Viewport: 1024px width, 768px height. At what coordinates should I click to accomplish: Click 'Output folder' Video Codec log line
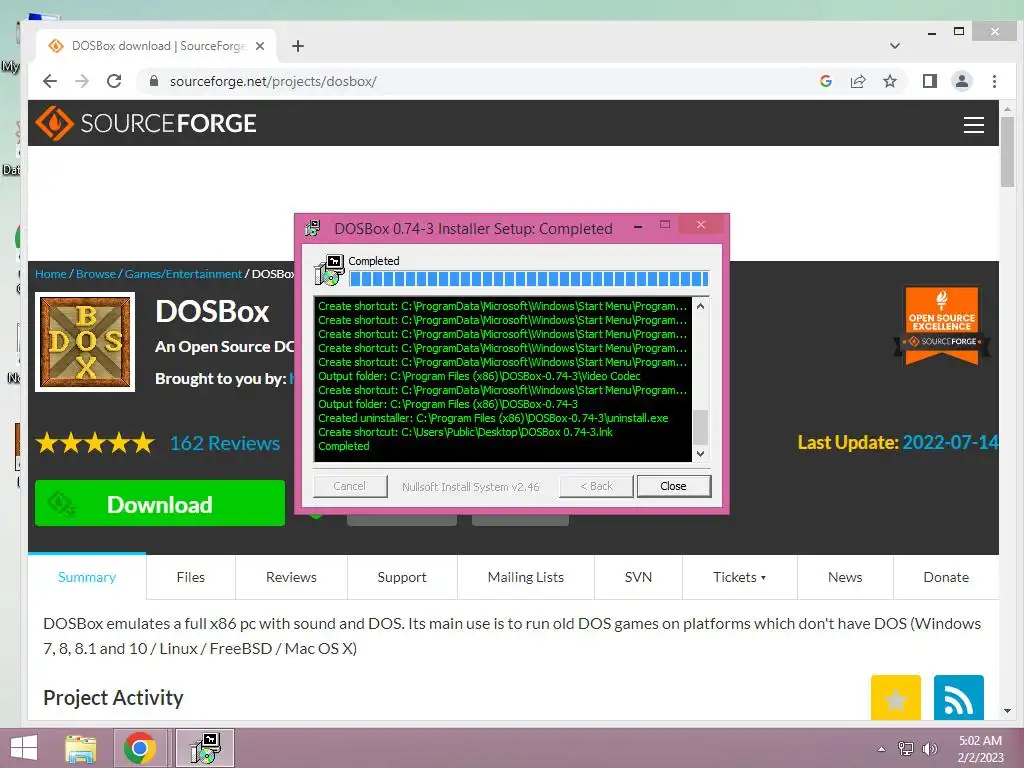coord(479,376)
